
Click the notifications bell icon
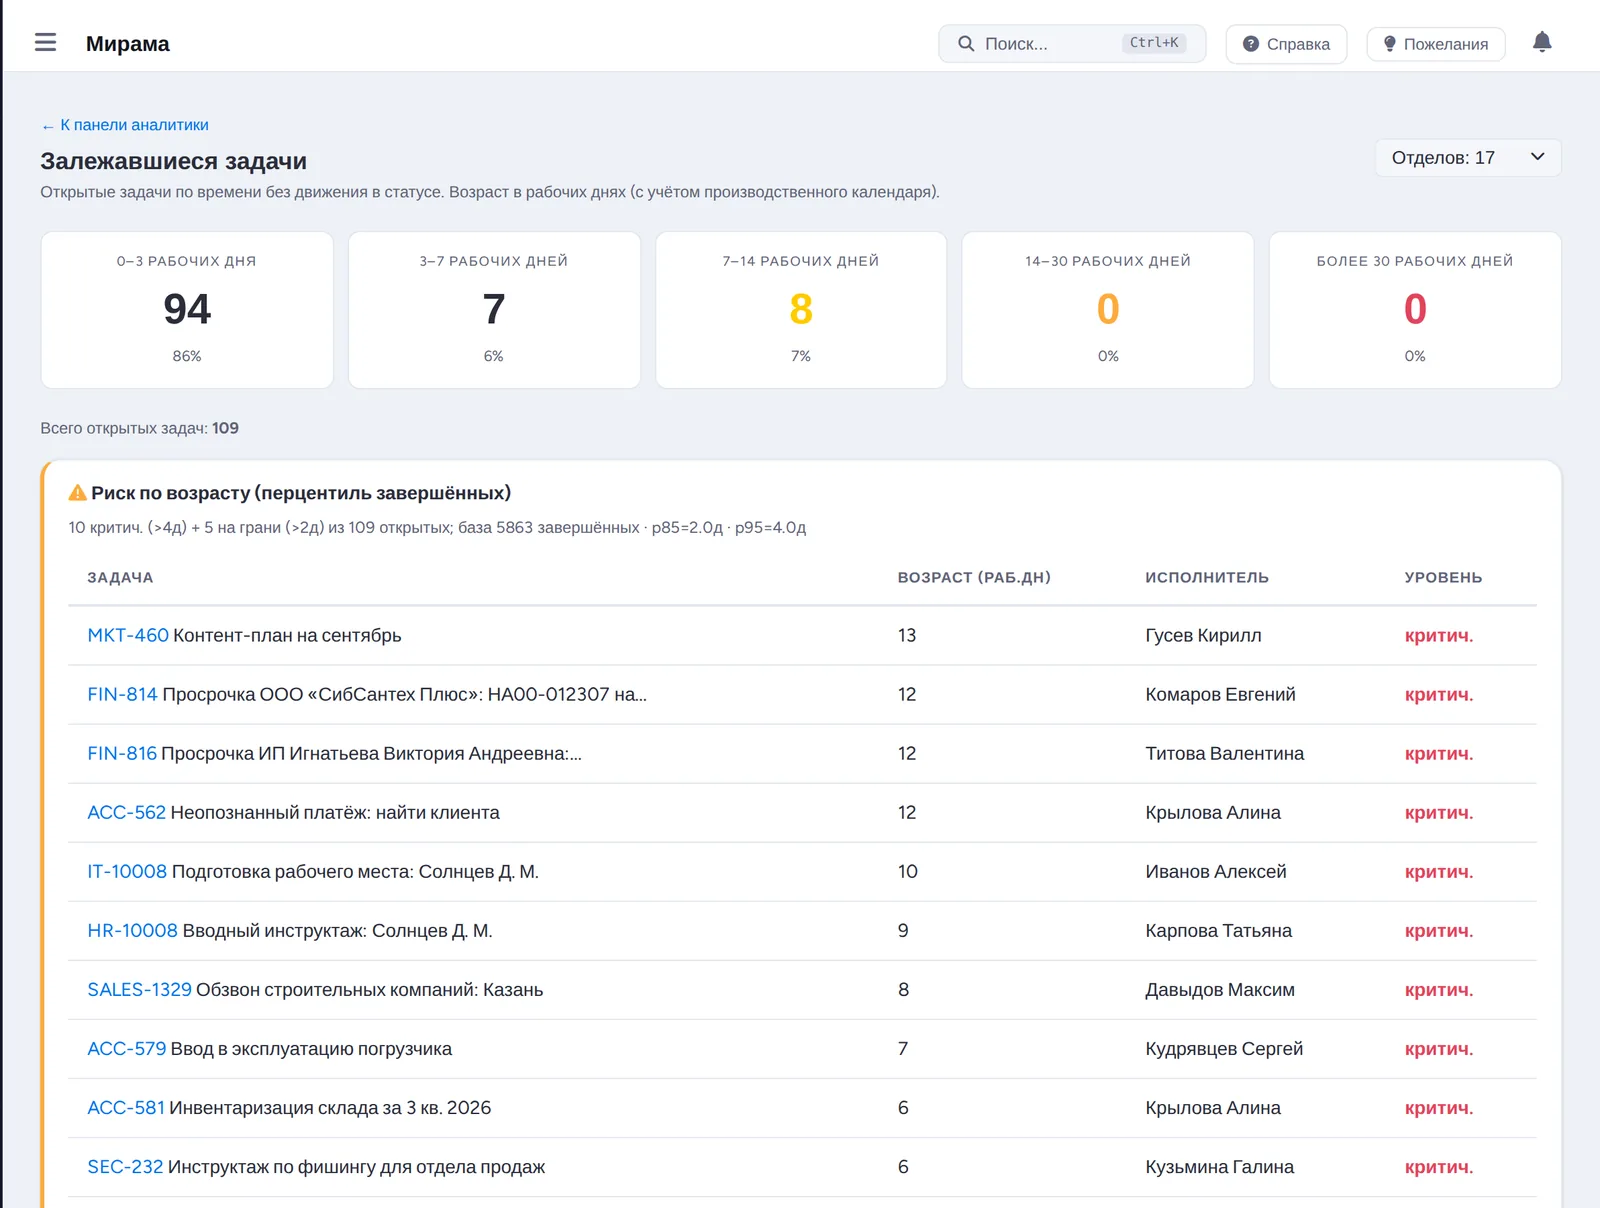point(1542,43)
